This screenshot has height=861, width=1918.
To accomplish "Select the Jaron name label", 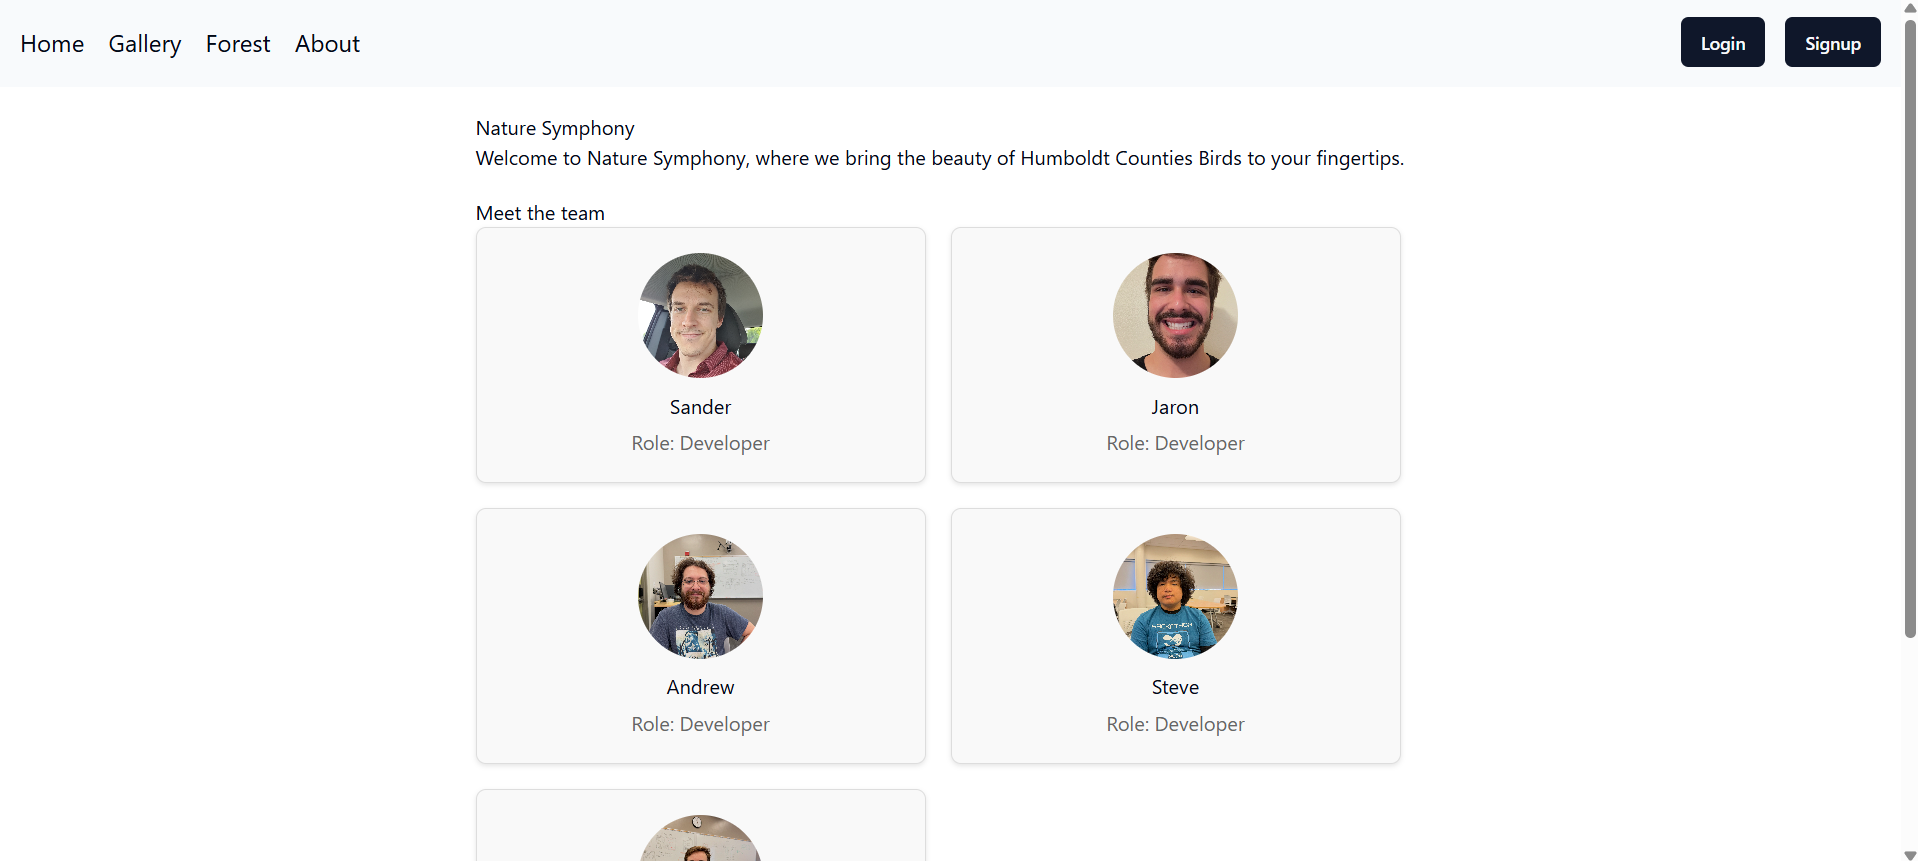I will pyautogui.click(x=1175, y=407).
